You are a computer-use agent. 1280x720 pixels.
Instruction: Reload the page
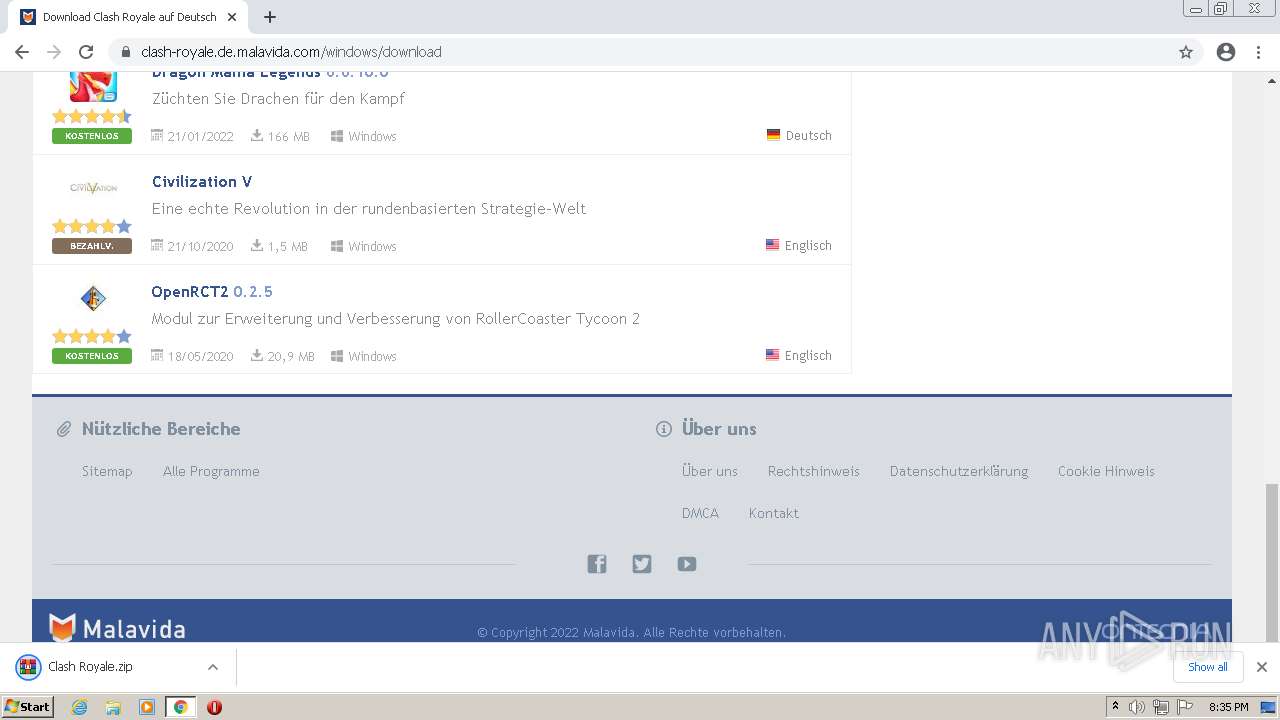pyautogui.click(x=86, y=52)
